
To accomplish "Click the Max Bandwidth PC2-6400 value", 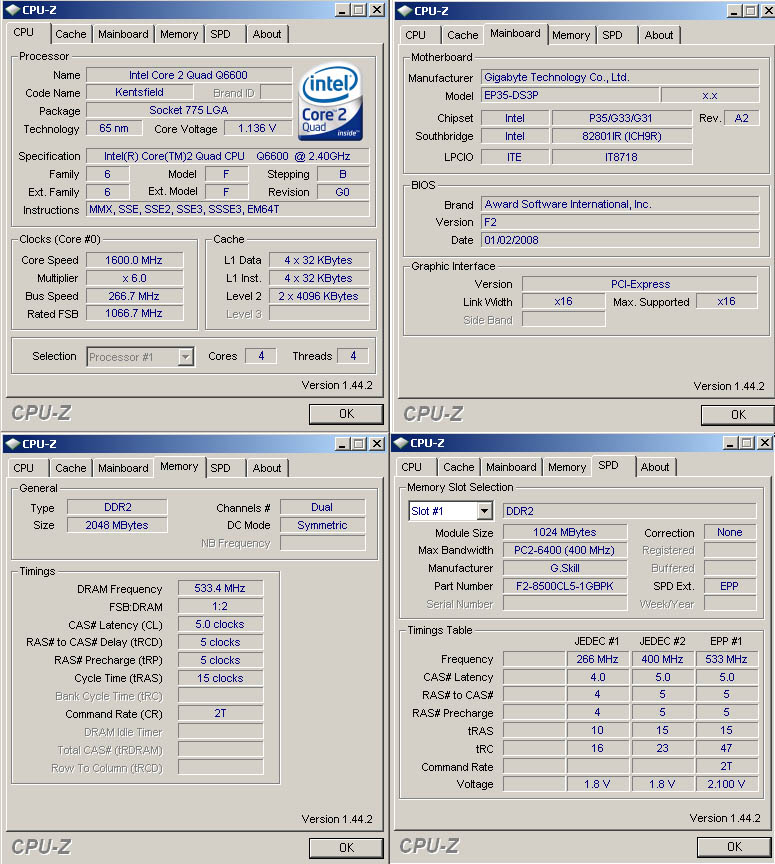I will (x=564, y=550).
